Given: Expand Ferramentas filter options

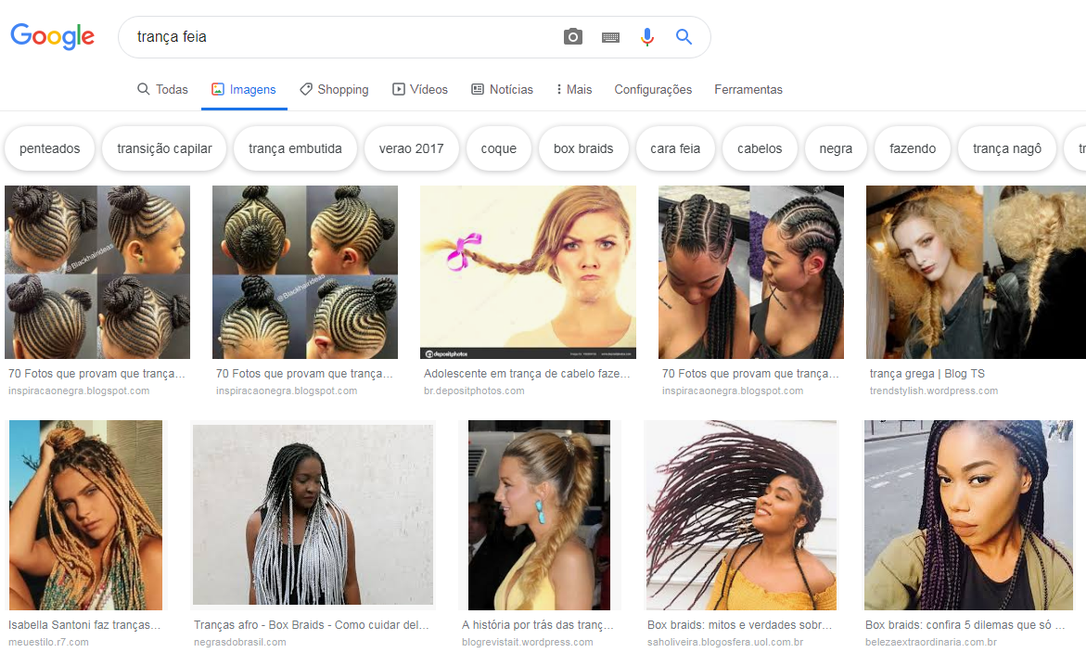Looking at the screenshot, I should tap(748, 89).
